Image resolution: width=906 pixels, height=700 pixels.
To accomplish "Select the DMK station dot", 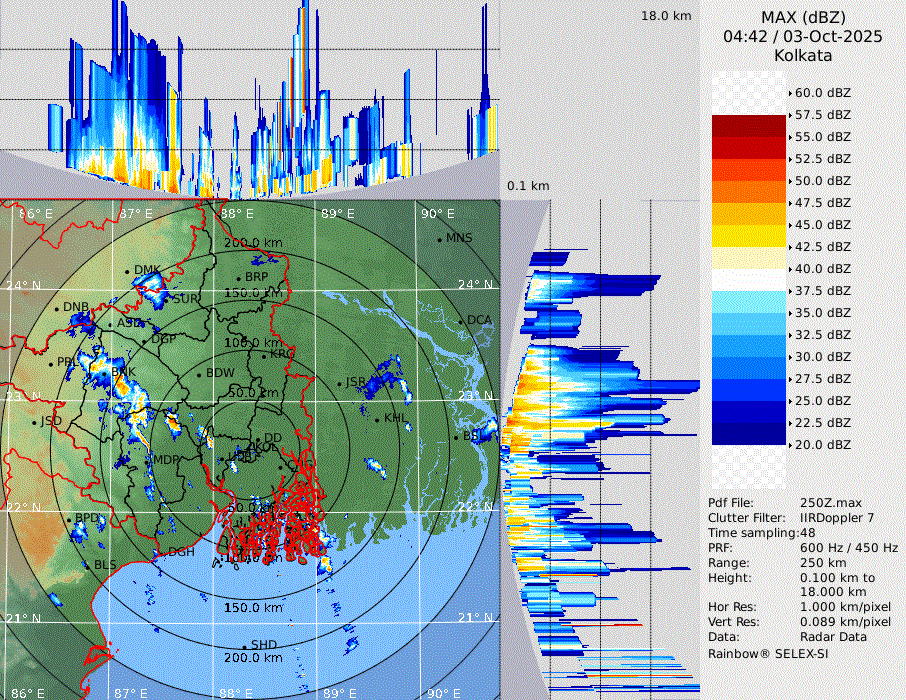I will (x=127, y=271).
